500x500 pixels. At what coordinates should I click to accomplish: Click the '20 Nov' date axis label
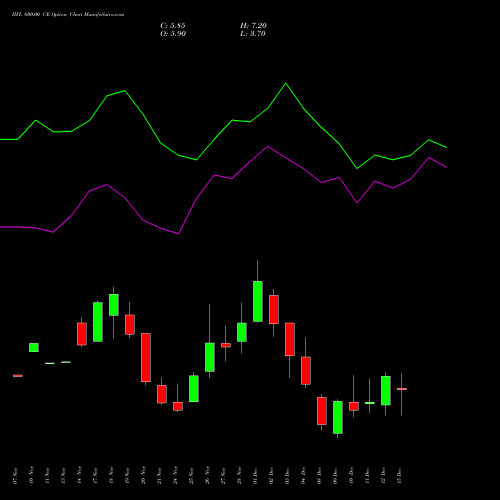point(143,476)
